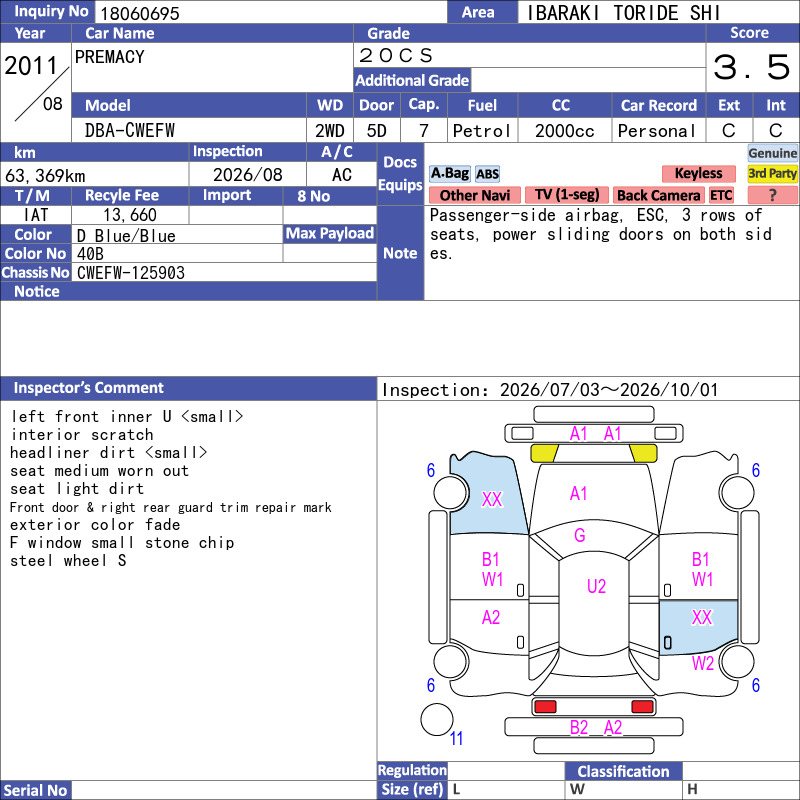Click the score value 3.5
This screenshot has height=800, width=800.
pos(752,67)
